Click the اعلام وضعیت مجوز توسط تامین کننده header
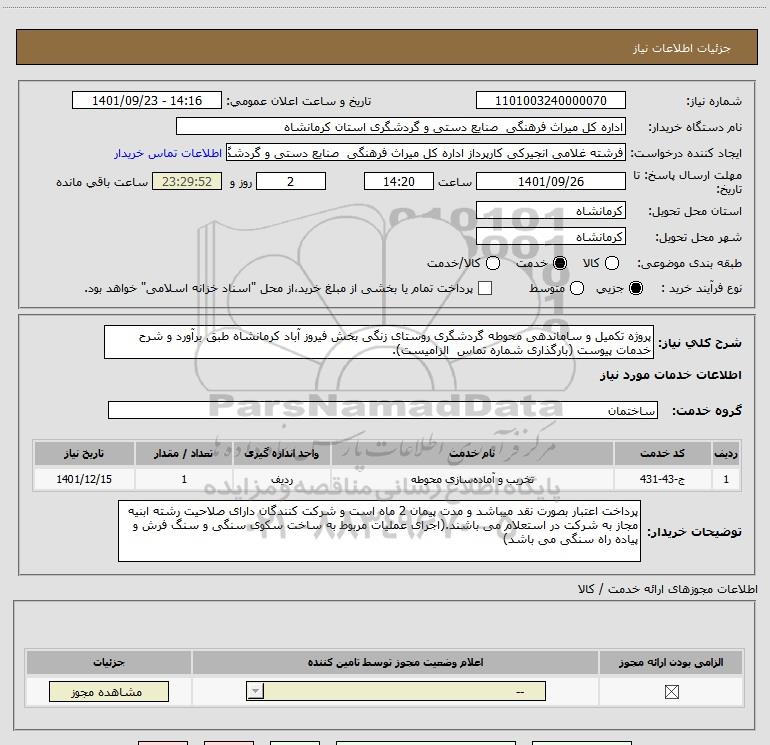Viewport: 770px width, 745px height. (395, 662)
